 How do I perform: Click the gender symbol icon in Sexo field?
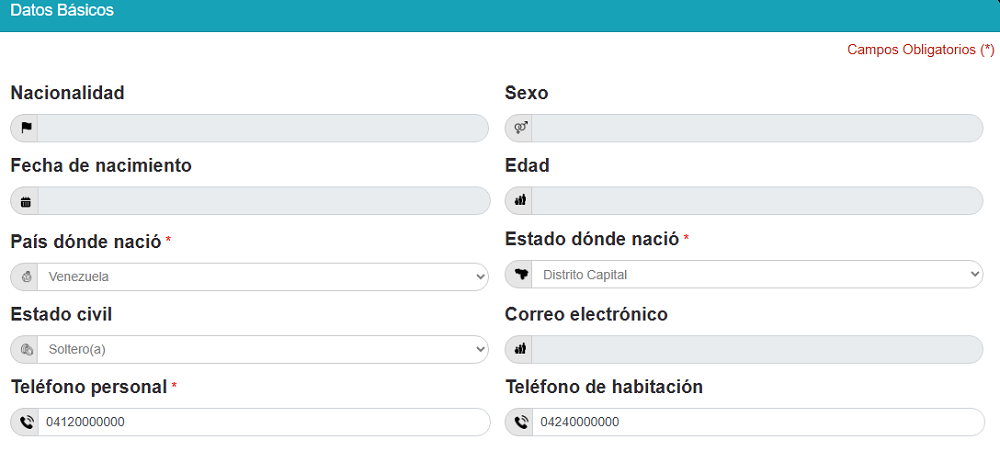520,128
